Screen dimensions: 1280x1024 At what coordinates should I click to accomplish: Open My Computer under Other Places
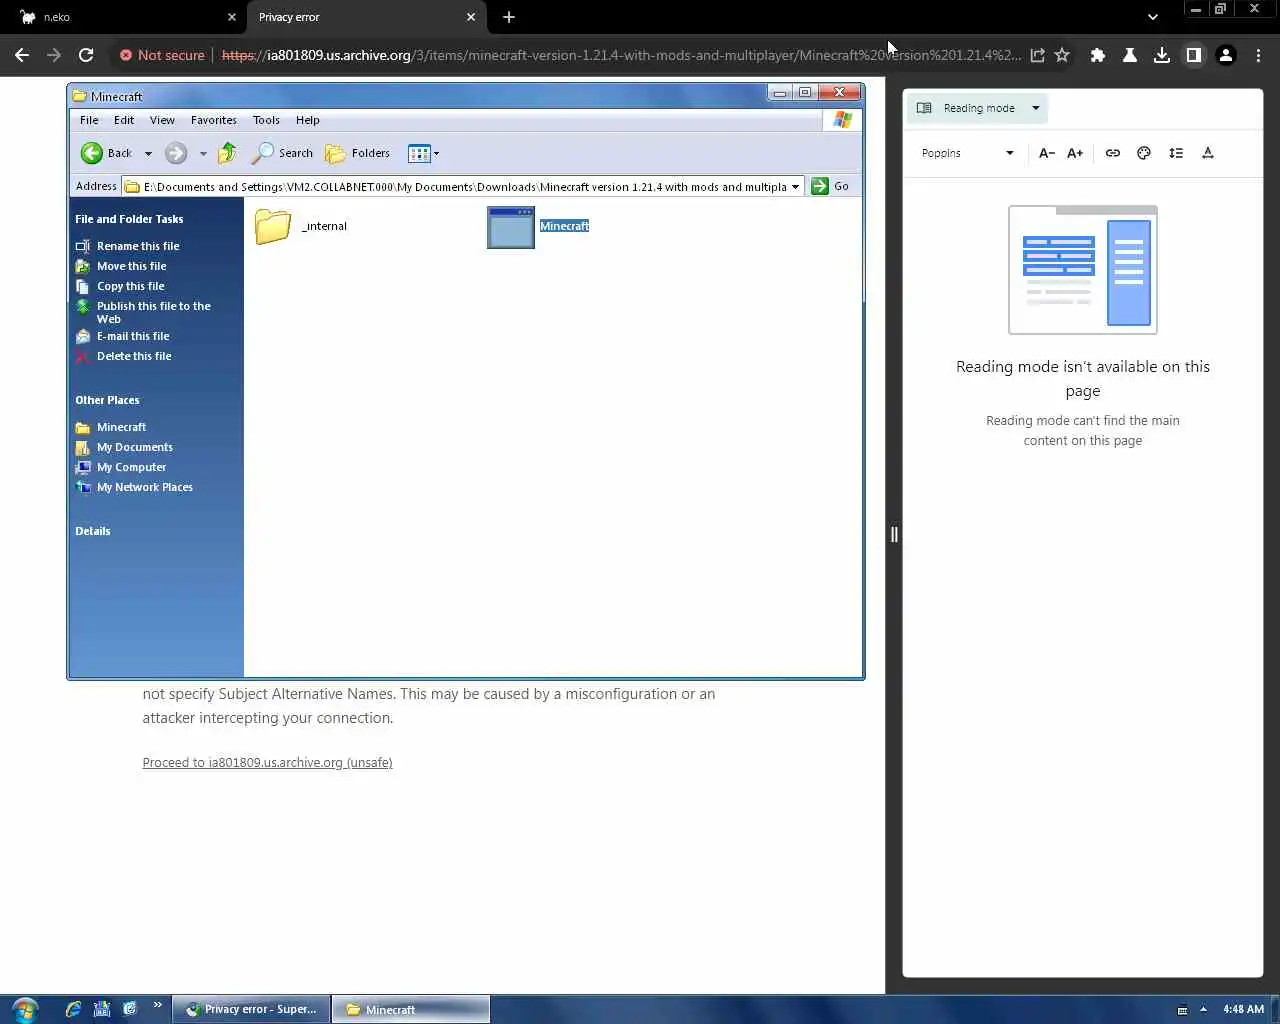131,467
